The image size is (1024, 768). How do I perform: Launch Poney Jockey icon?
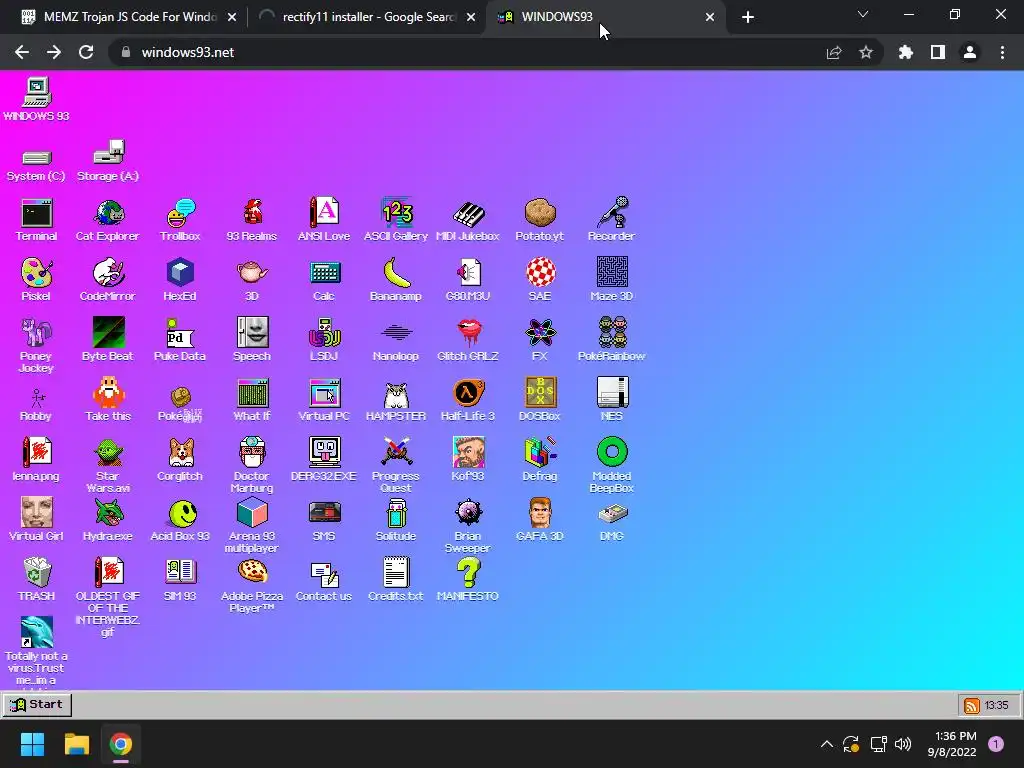[x=36, y=345]
